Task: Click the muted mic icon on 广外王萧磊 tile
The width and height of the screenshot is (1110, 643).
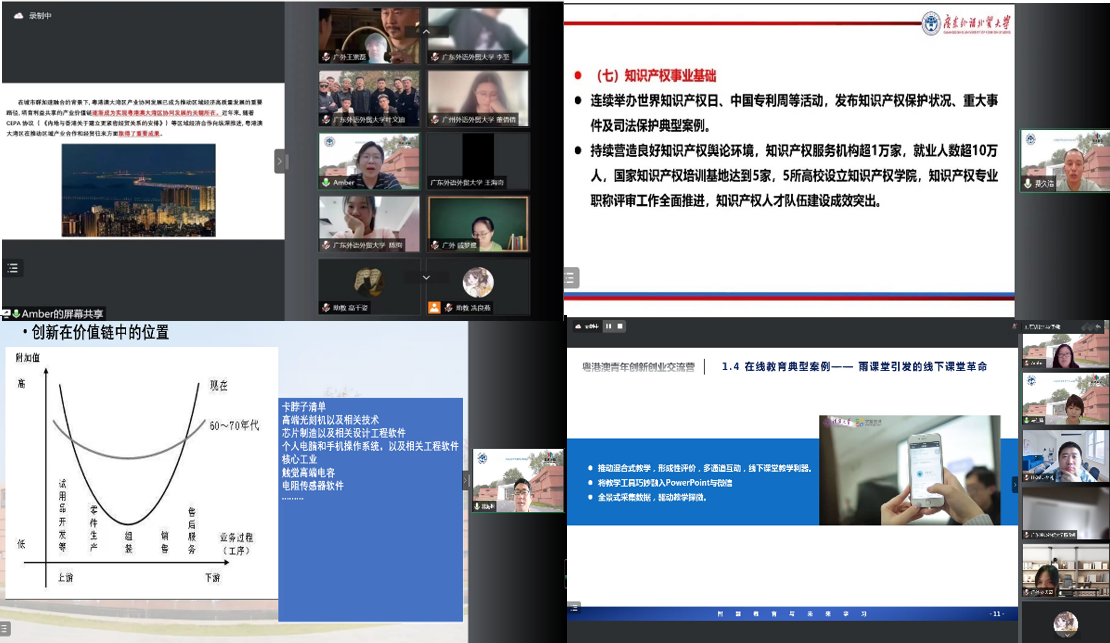Action: point(326,58)
